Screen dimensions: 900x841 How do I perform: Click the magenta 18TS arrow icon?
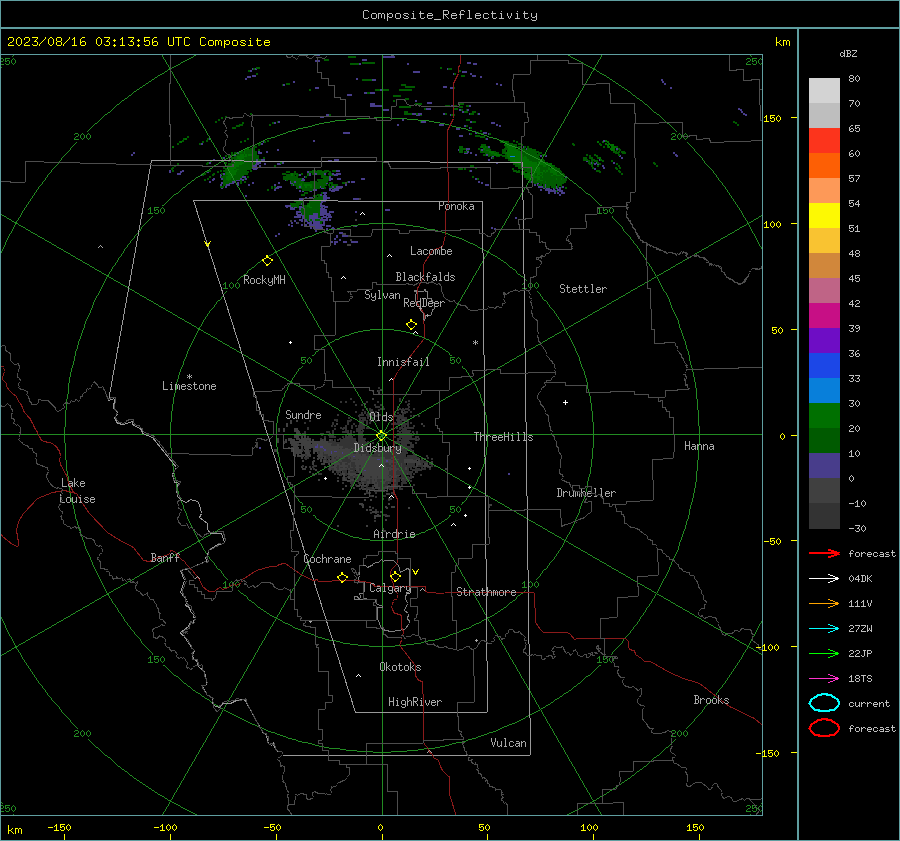(x=824, y=679)
